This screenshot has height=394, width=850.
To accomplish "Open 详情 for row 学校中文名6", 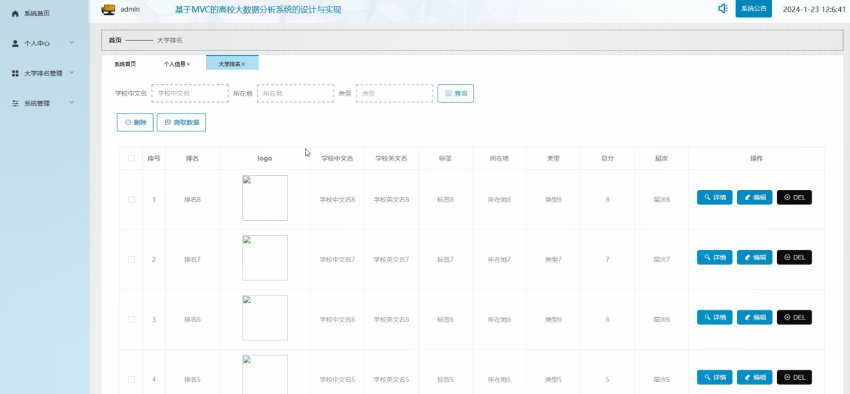I will click(x=714, y=317).
